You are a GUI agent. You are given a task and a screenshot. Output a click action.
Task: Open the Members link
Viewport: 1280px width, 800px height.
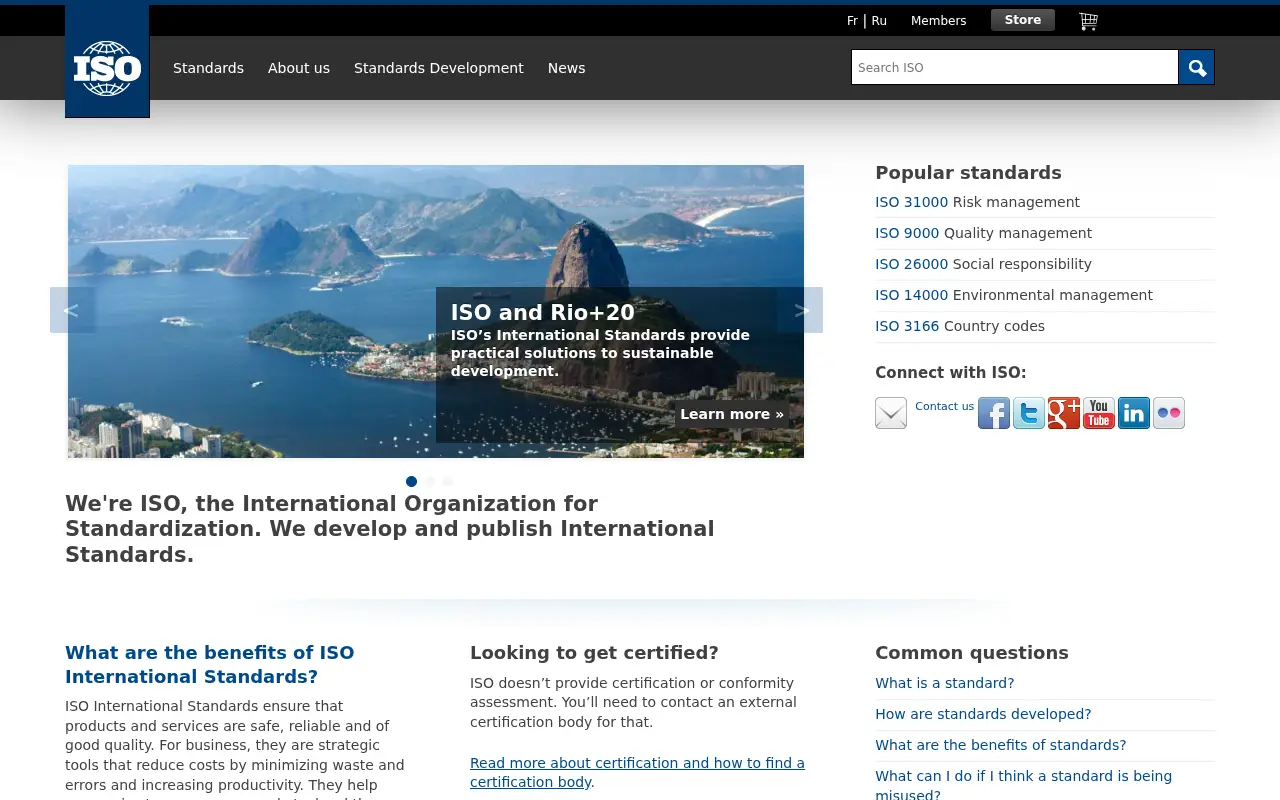click(939, 21)
